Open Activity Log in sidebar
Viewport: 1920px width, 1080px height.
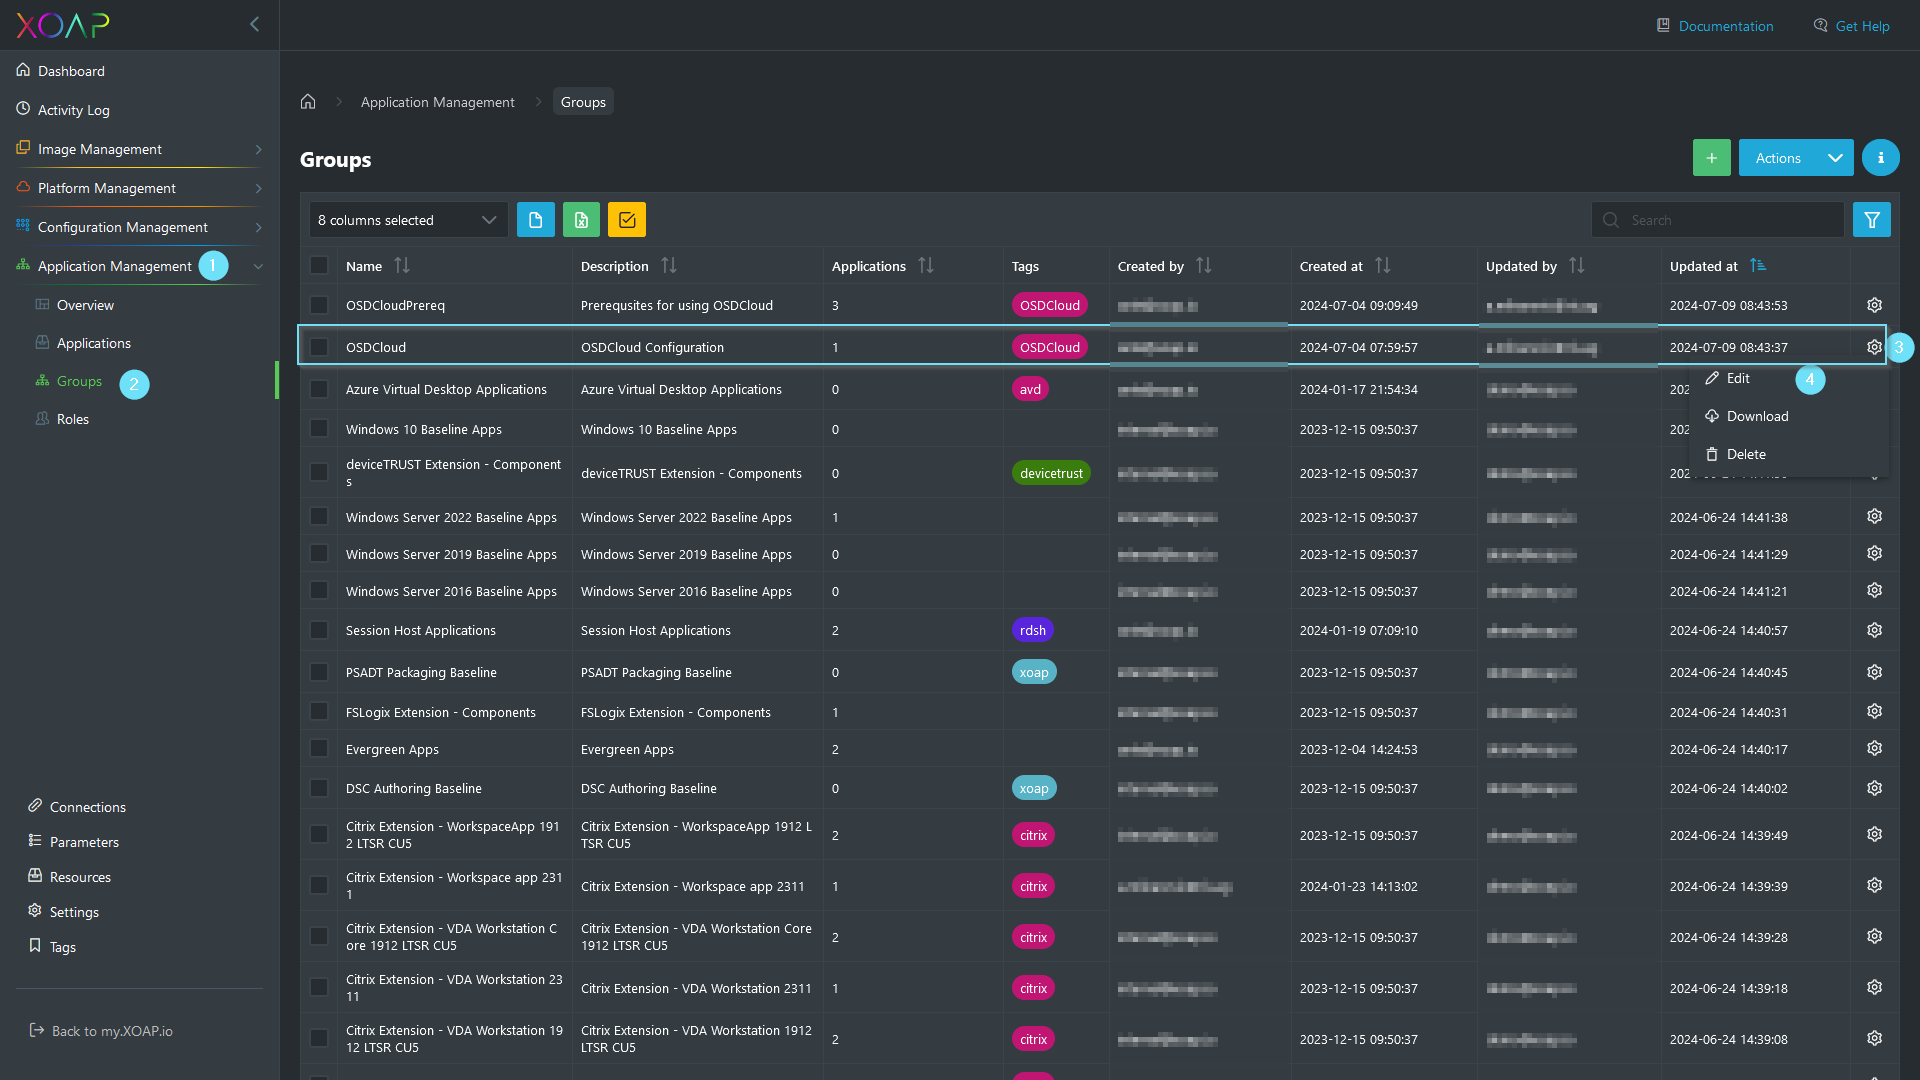tap(63, 110)
